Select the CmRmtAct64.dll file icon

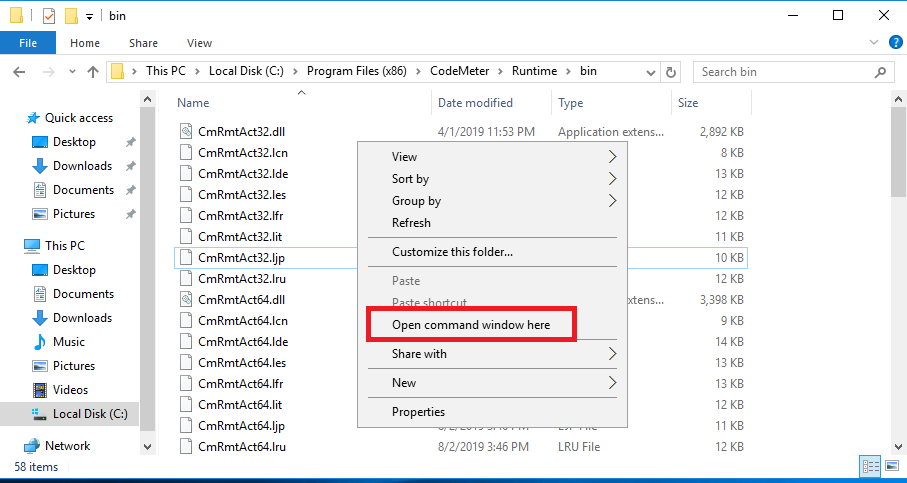(x=186, y=300)
